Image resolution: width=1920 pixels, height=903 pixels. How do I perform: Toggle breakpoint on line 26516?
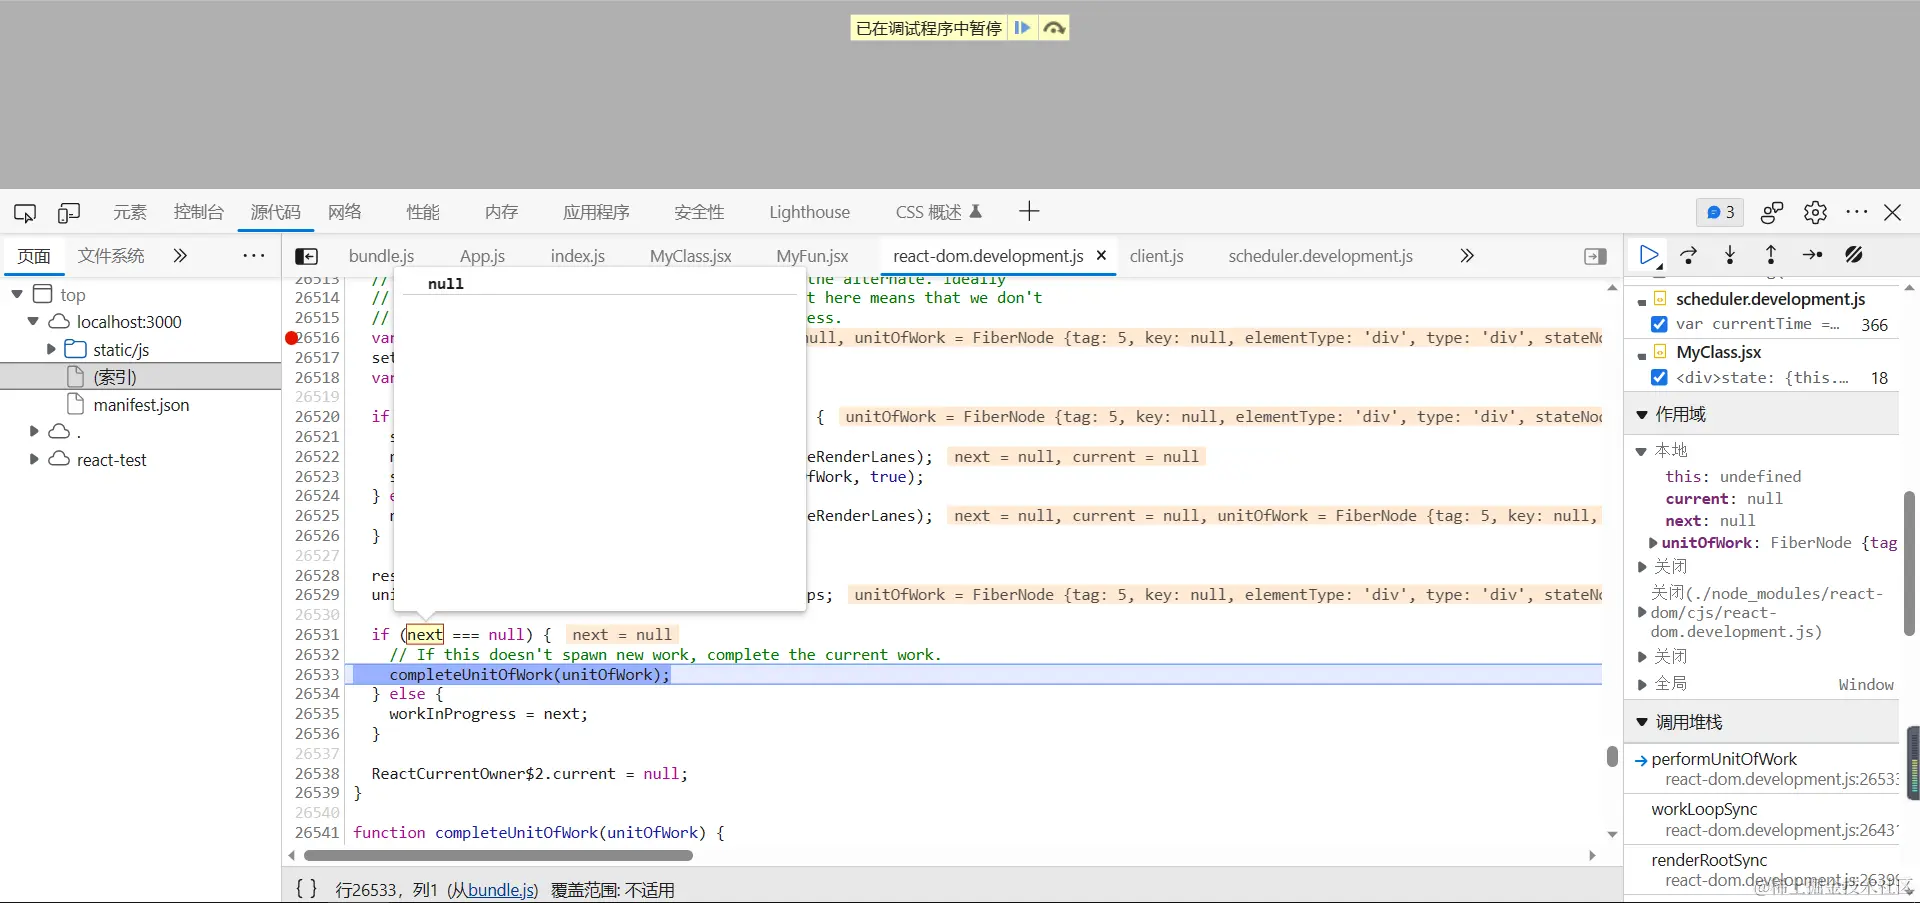tap(292, 338)
